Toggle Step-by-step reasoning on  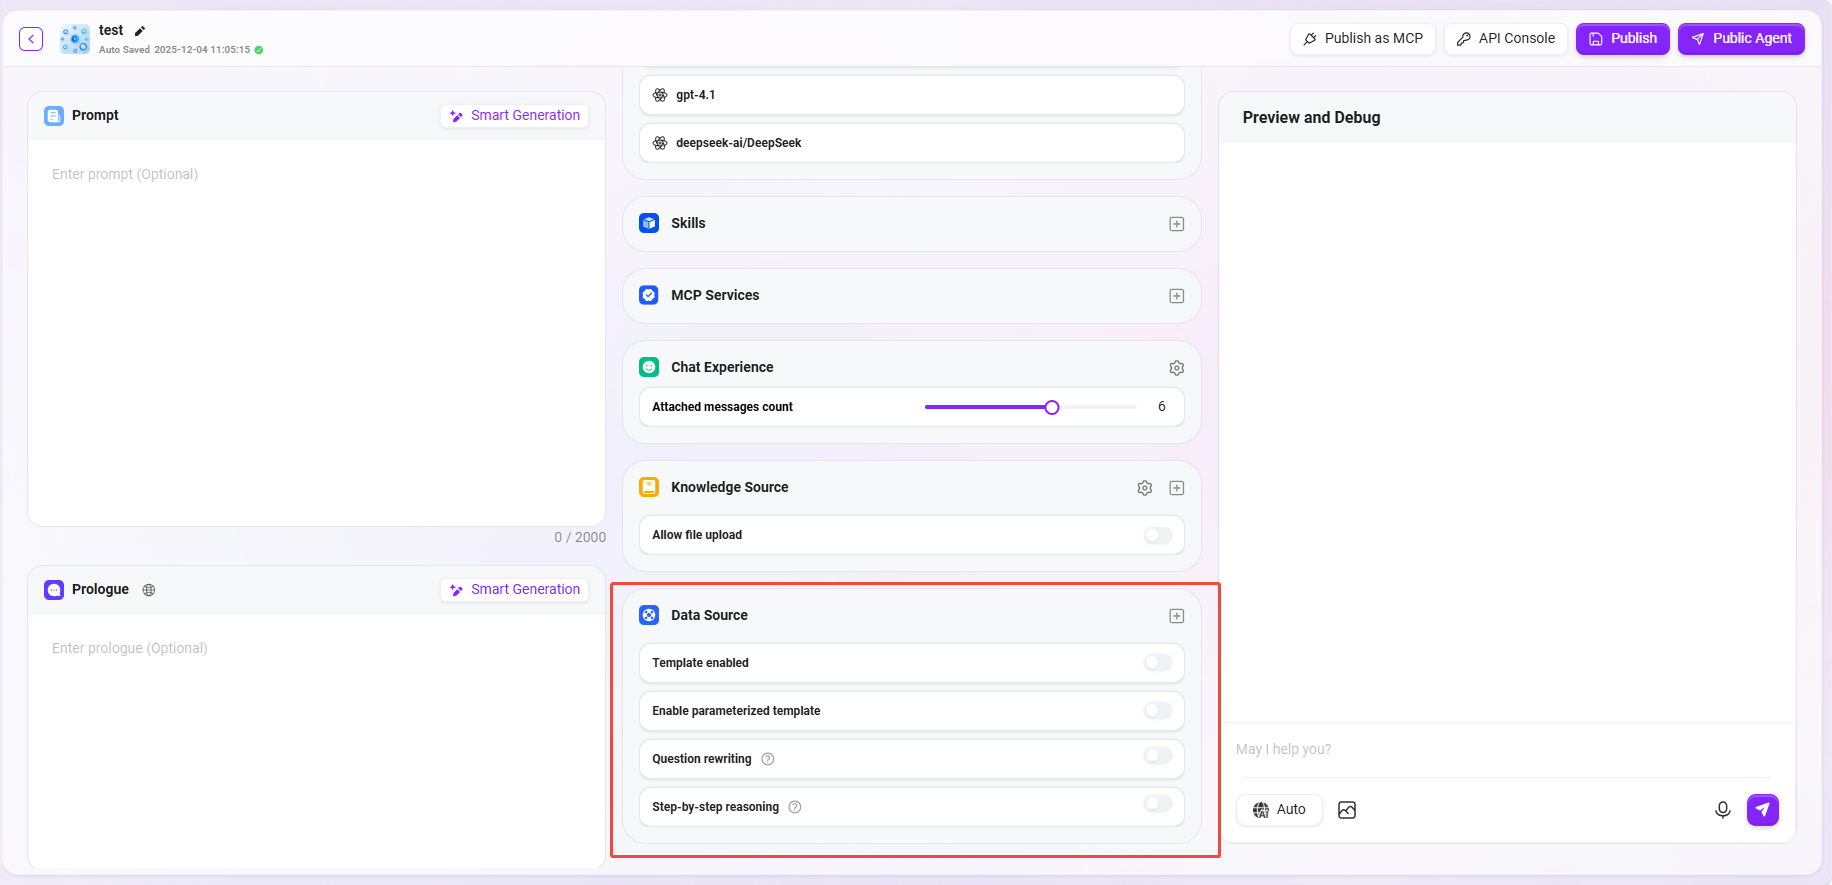[1157, 805]
